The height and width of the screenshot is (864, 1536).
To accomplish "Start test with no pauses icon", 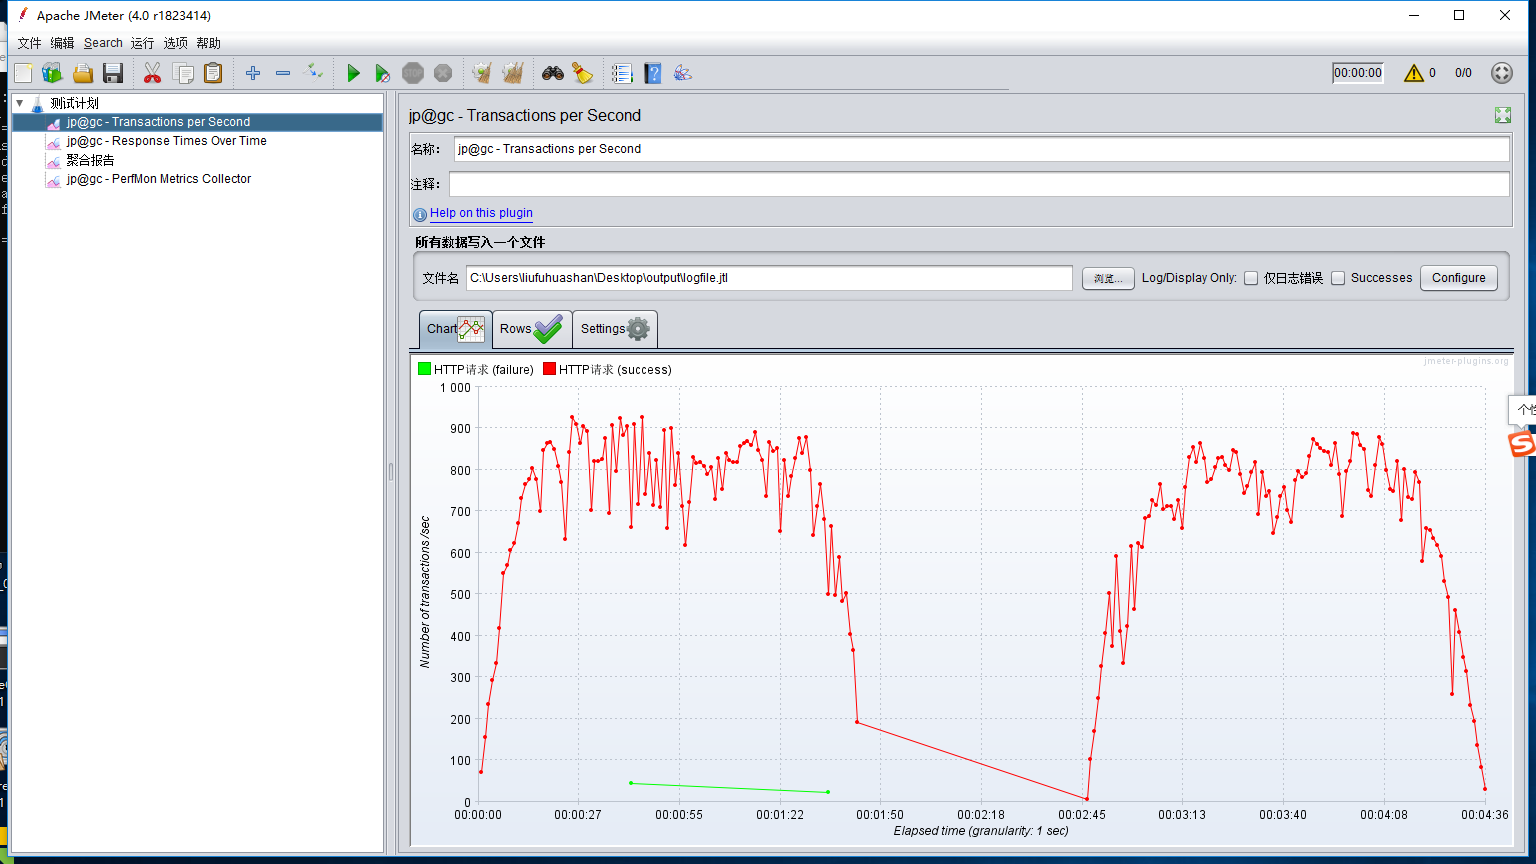I will (383, 73).
